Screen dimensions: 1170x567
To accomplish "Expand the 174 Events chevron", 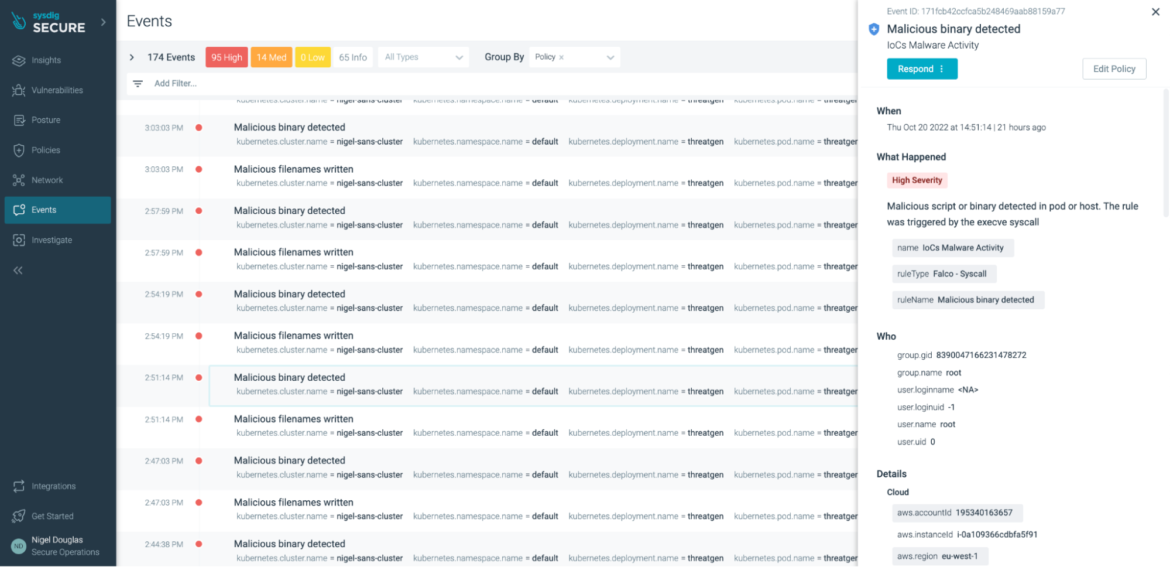I will (132, 57).
